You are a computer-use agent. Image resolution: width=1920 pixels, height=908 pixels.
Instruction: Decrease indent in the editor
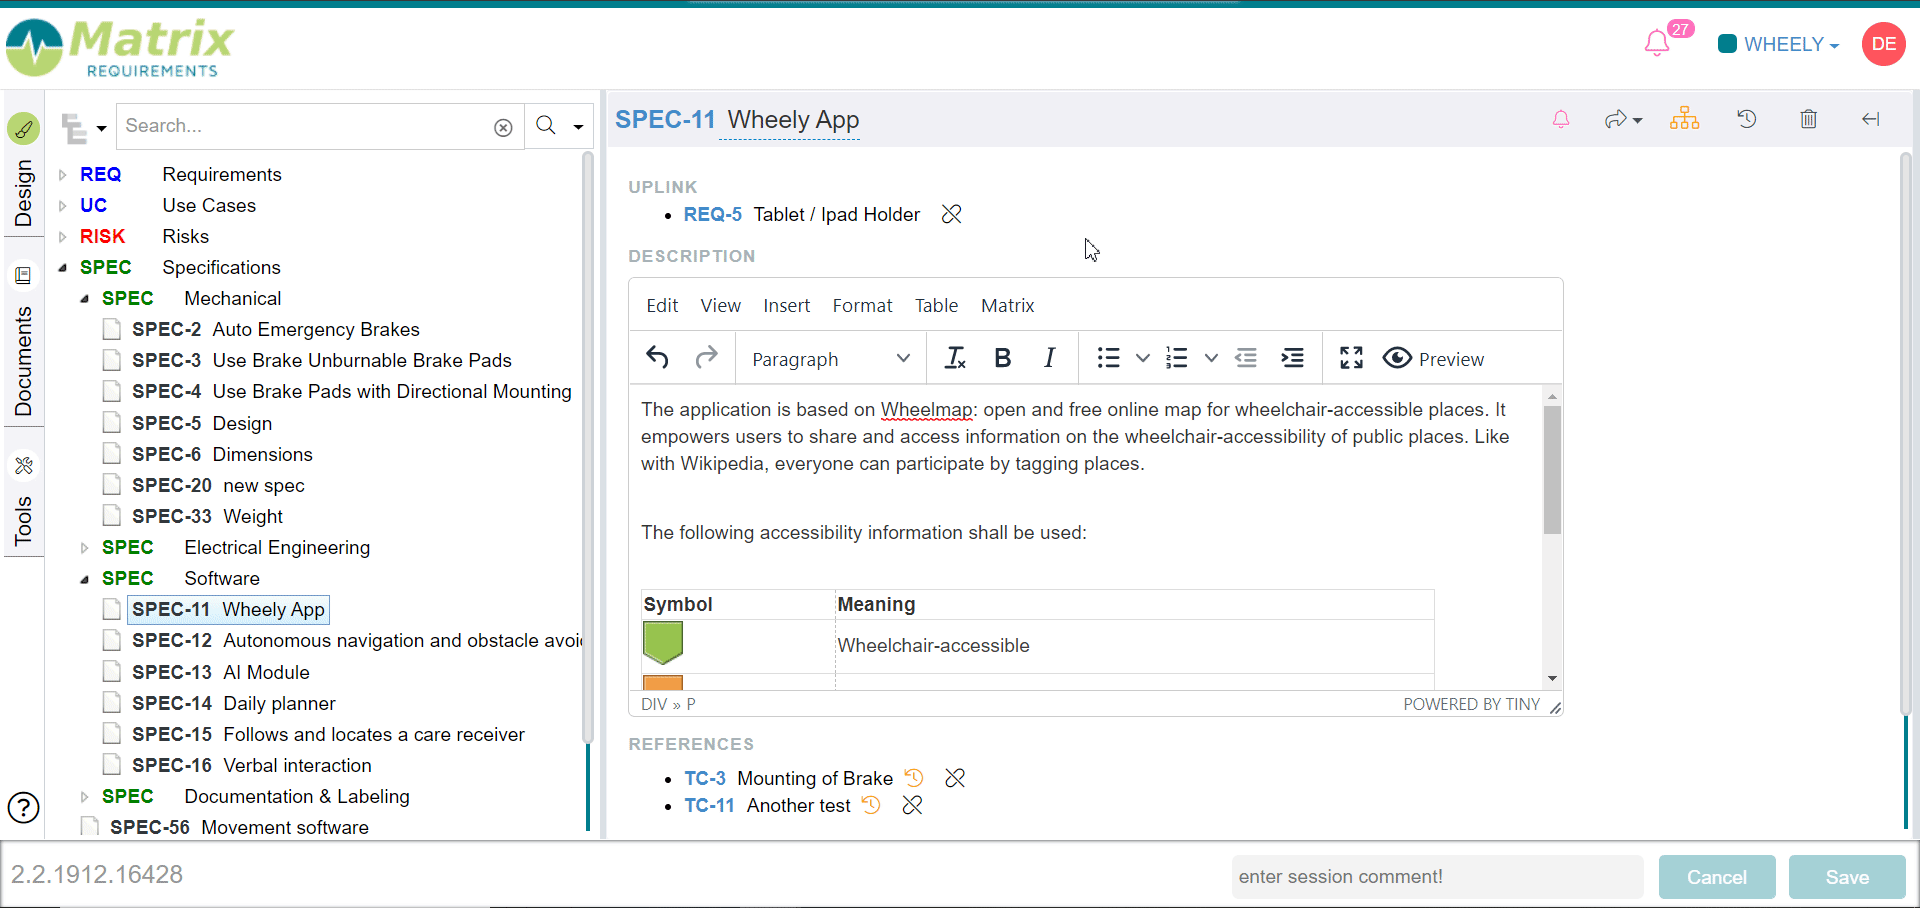click(1246, 358)
